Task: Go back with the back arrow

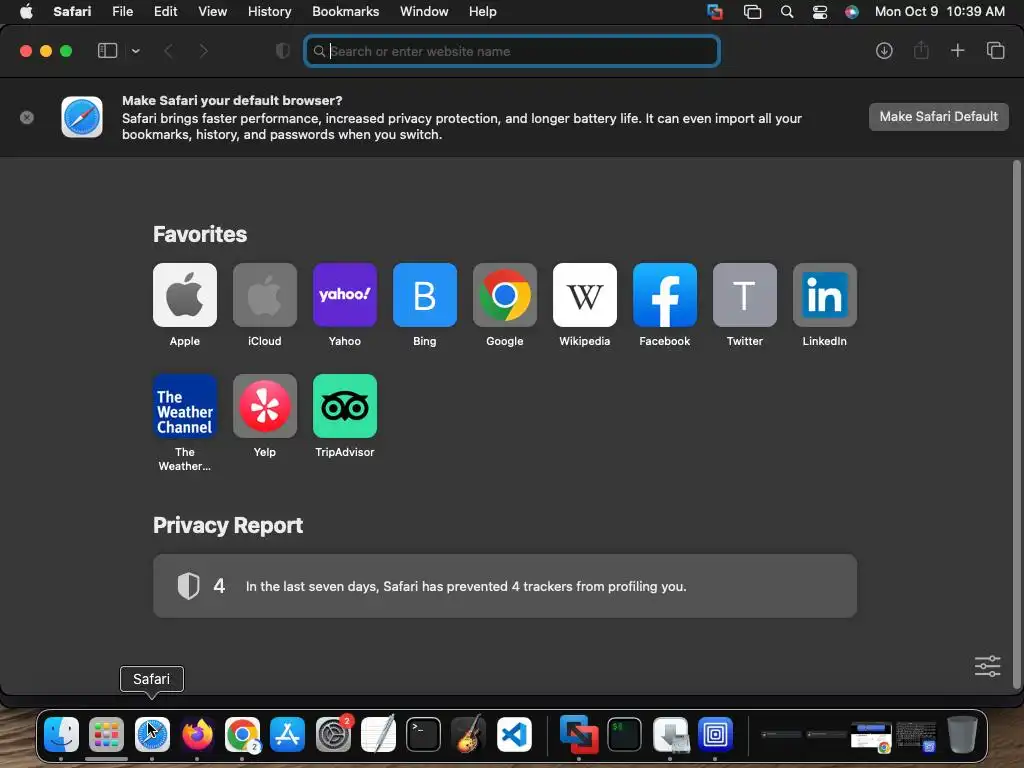Action: click(168, 51)
